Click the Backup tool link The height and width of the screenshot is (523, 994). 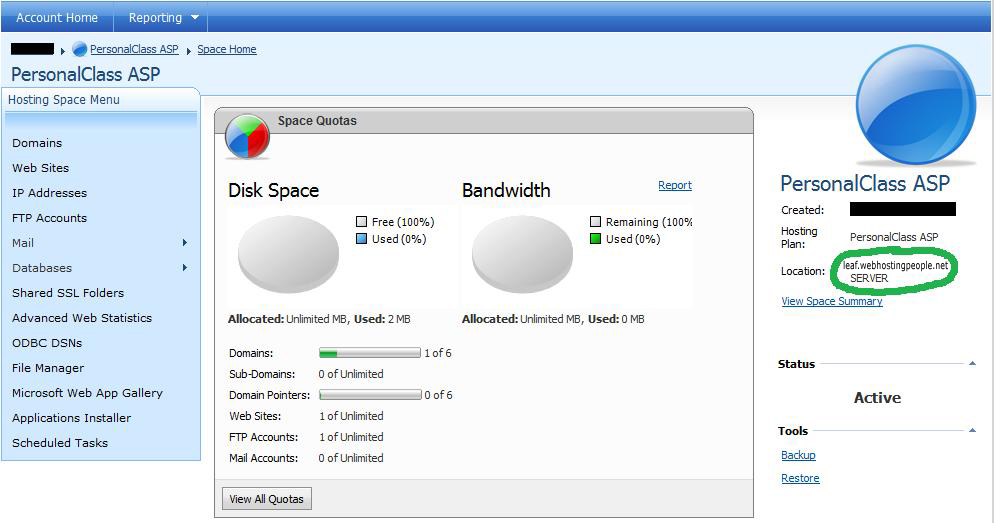coord(798,455)
